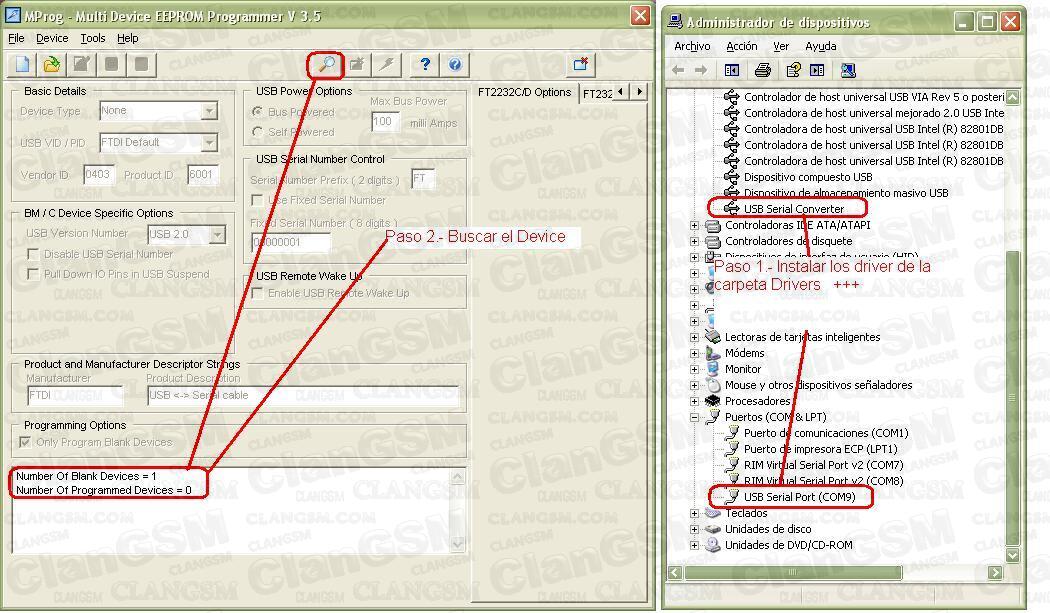Click the lightning bolt program icon
Image resolution: width=1050 pixels, height=613 pixels.
[386, 66]
